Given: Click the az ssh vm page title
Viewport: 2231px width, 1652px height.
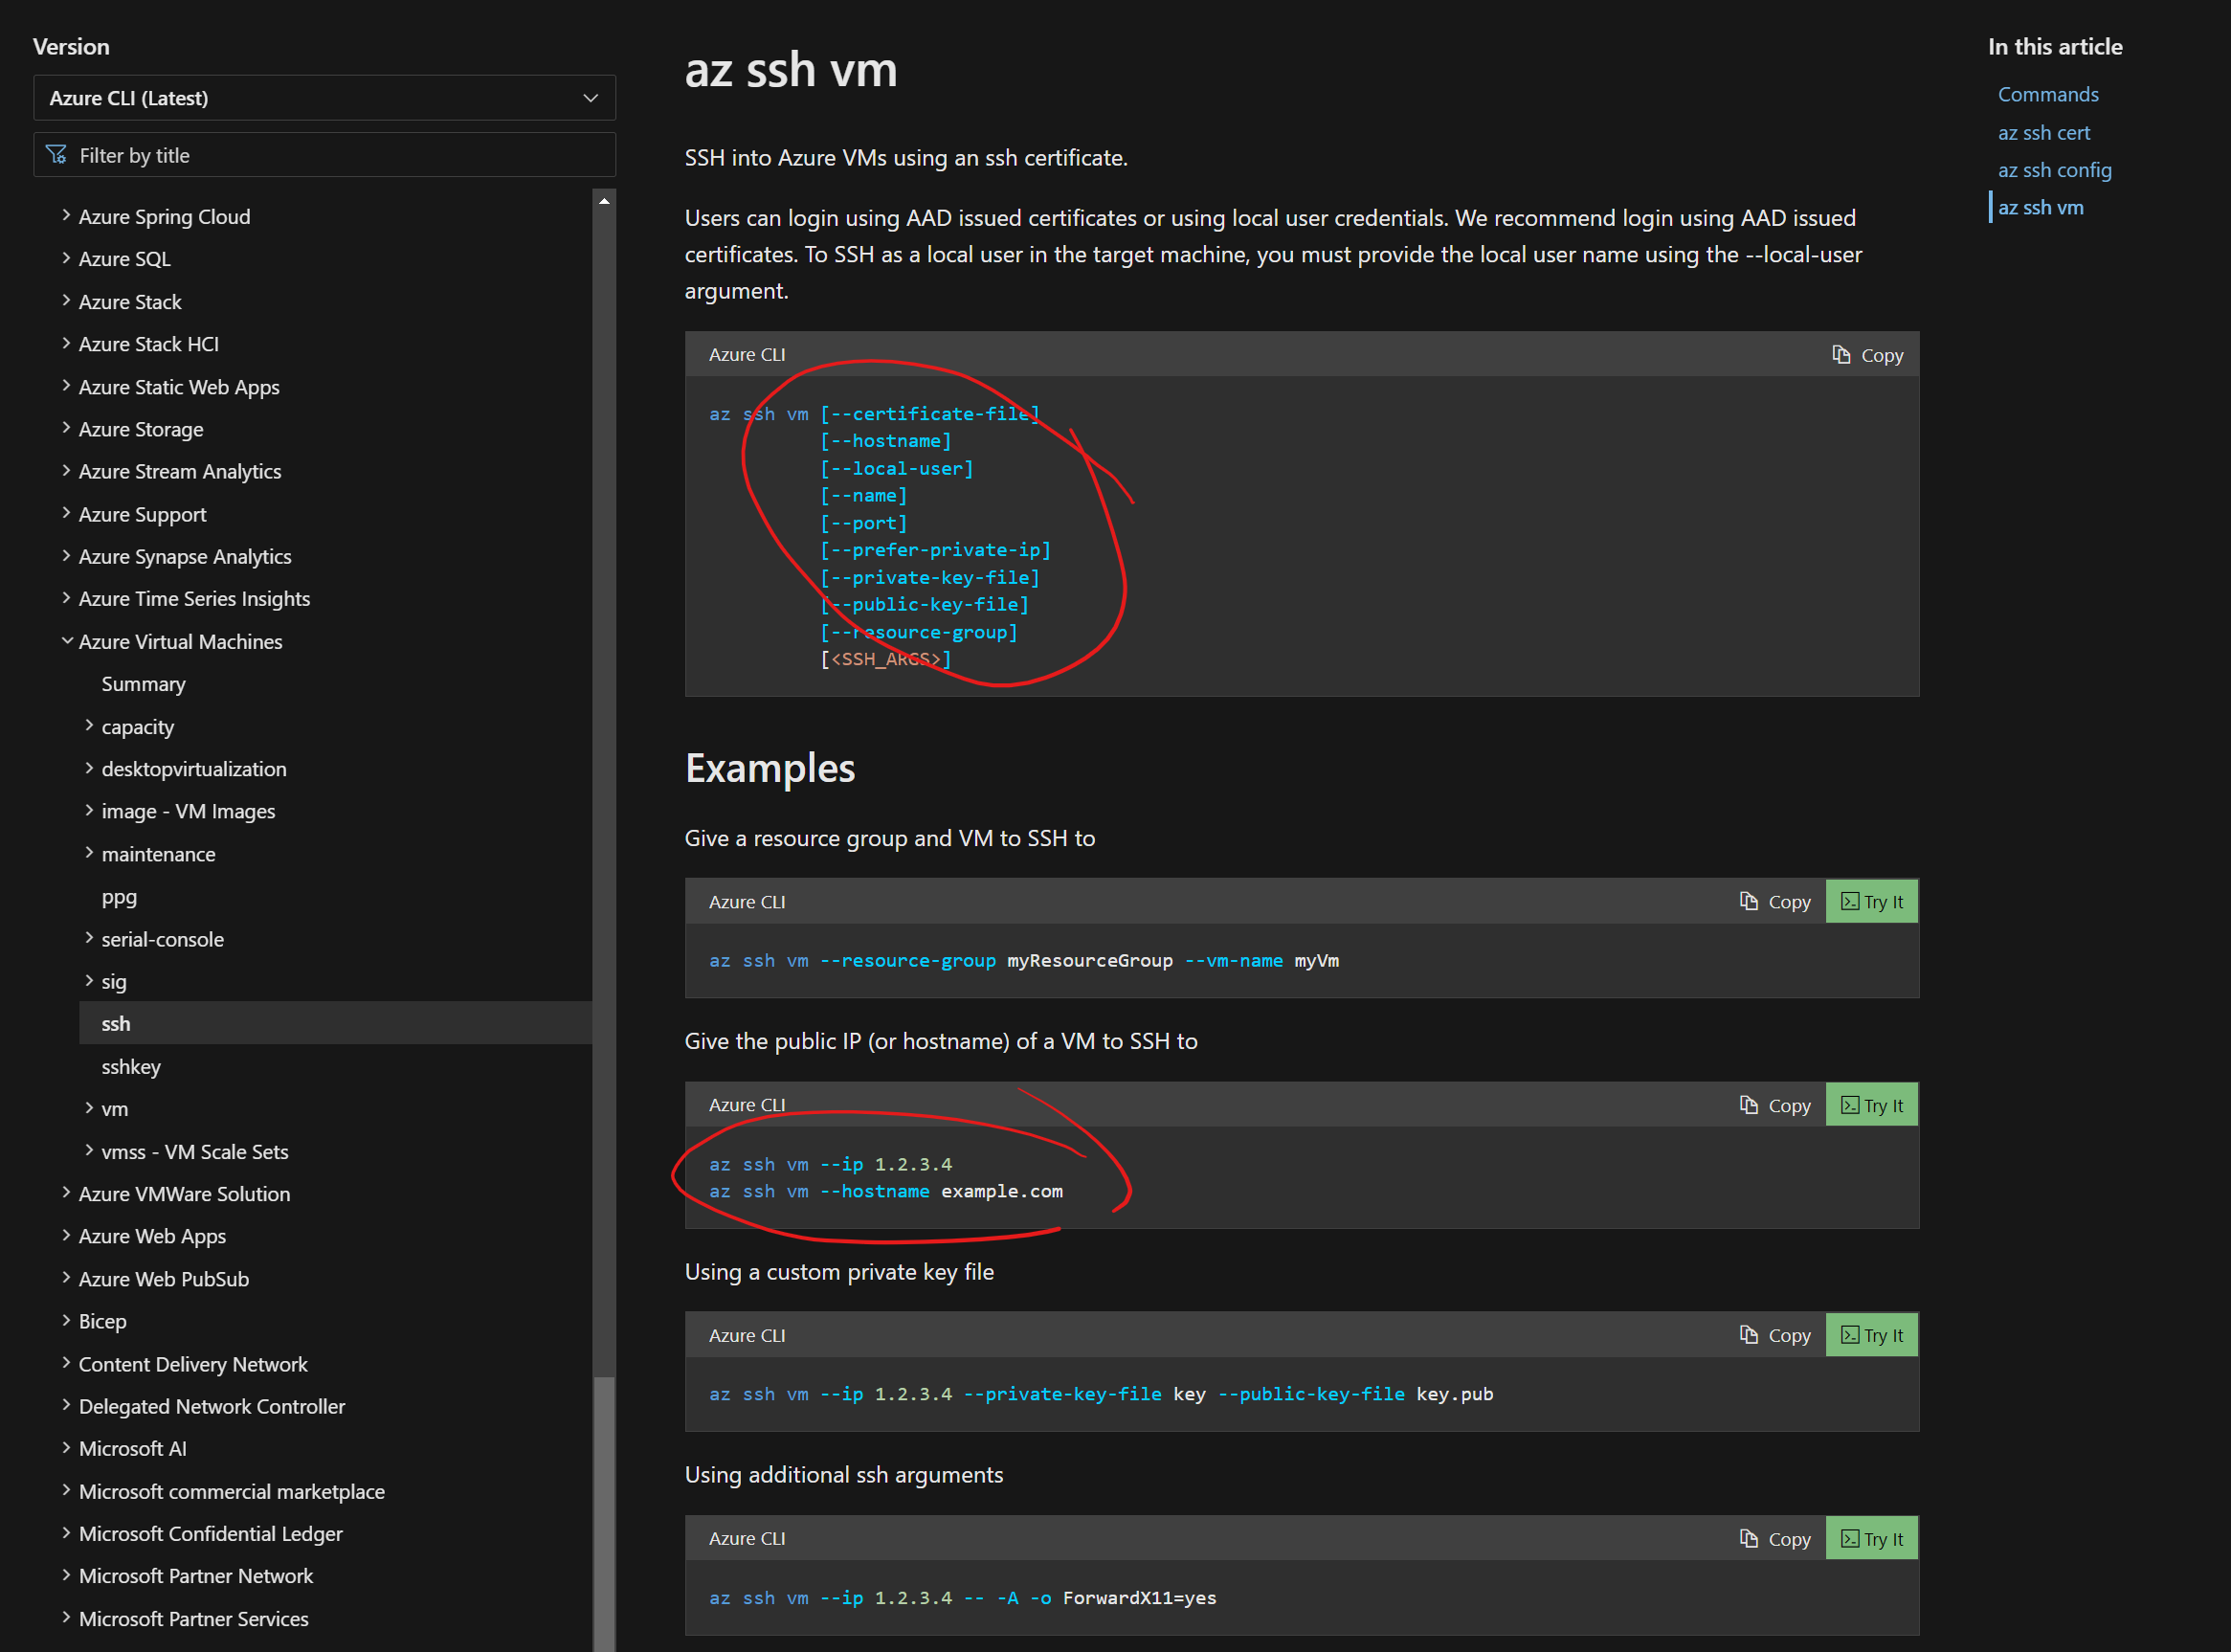Looking at the screenshot, I should (790, 70).
